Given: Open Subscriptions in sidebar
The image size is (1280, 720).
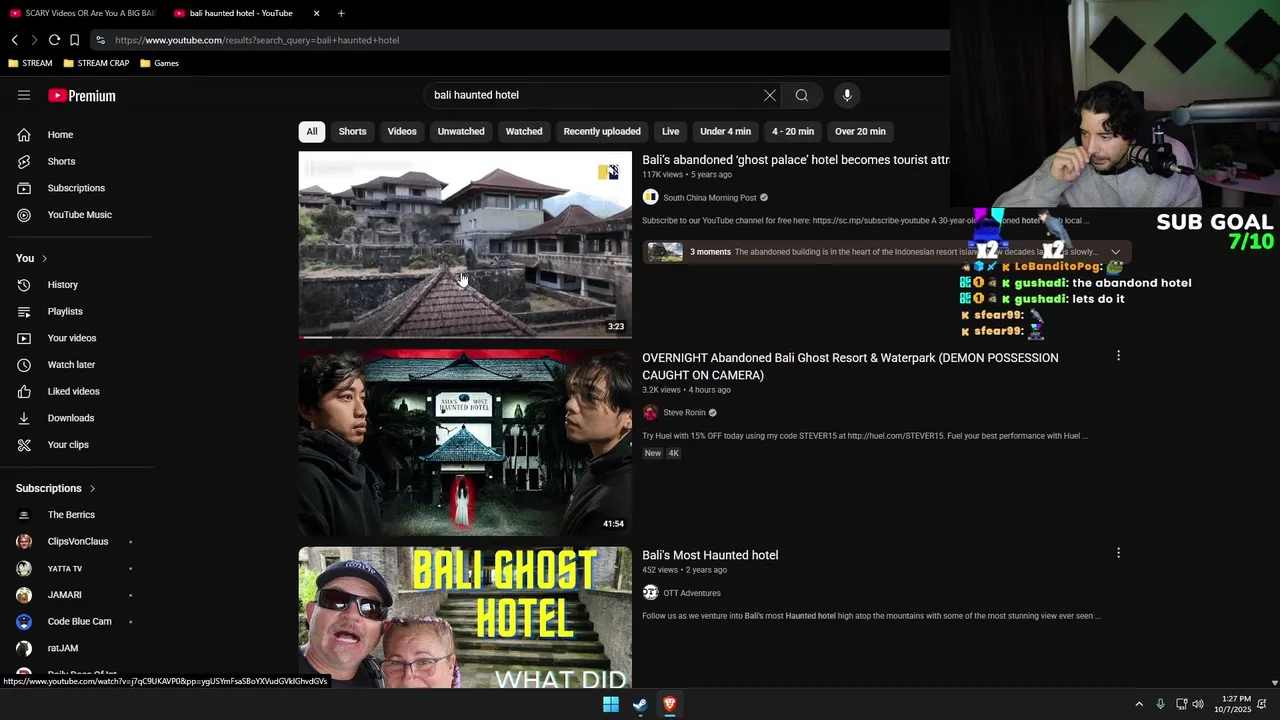Looking at the screenshot, I should click(x=77, y=188).
